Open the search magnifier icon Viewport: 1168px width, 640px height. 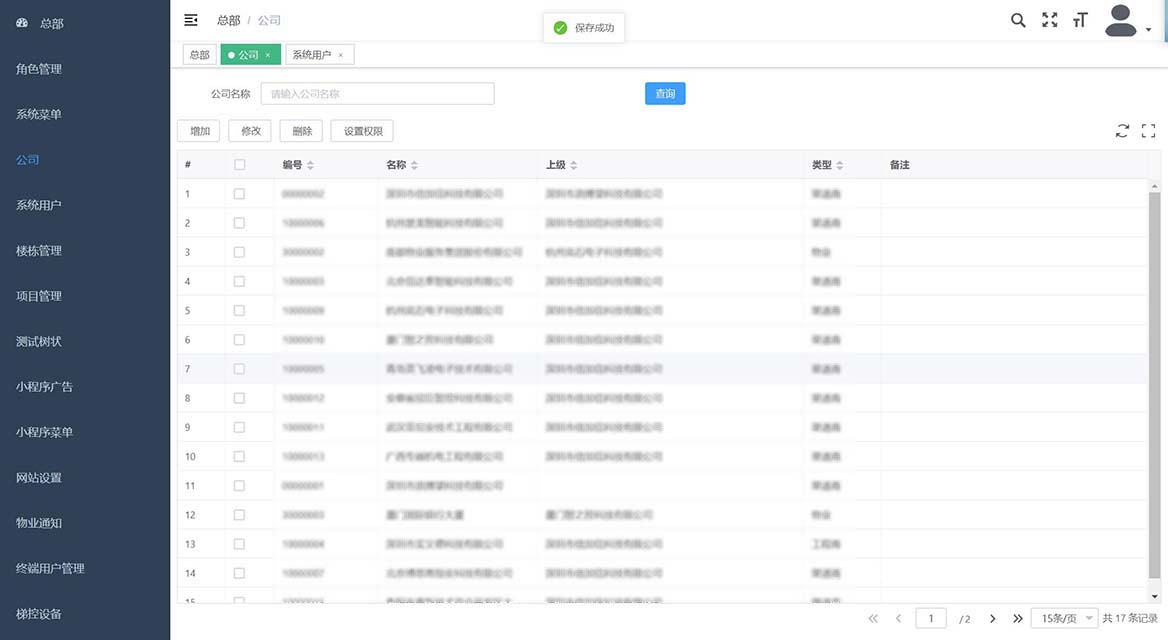(1018, 20)
